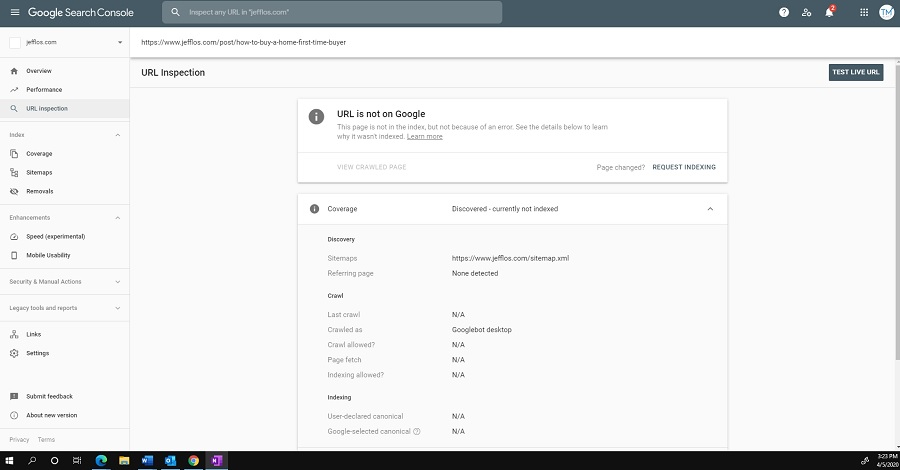
Task: Open File Explorer from the taskbar
Action: click(124, 460)
